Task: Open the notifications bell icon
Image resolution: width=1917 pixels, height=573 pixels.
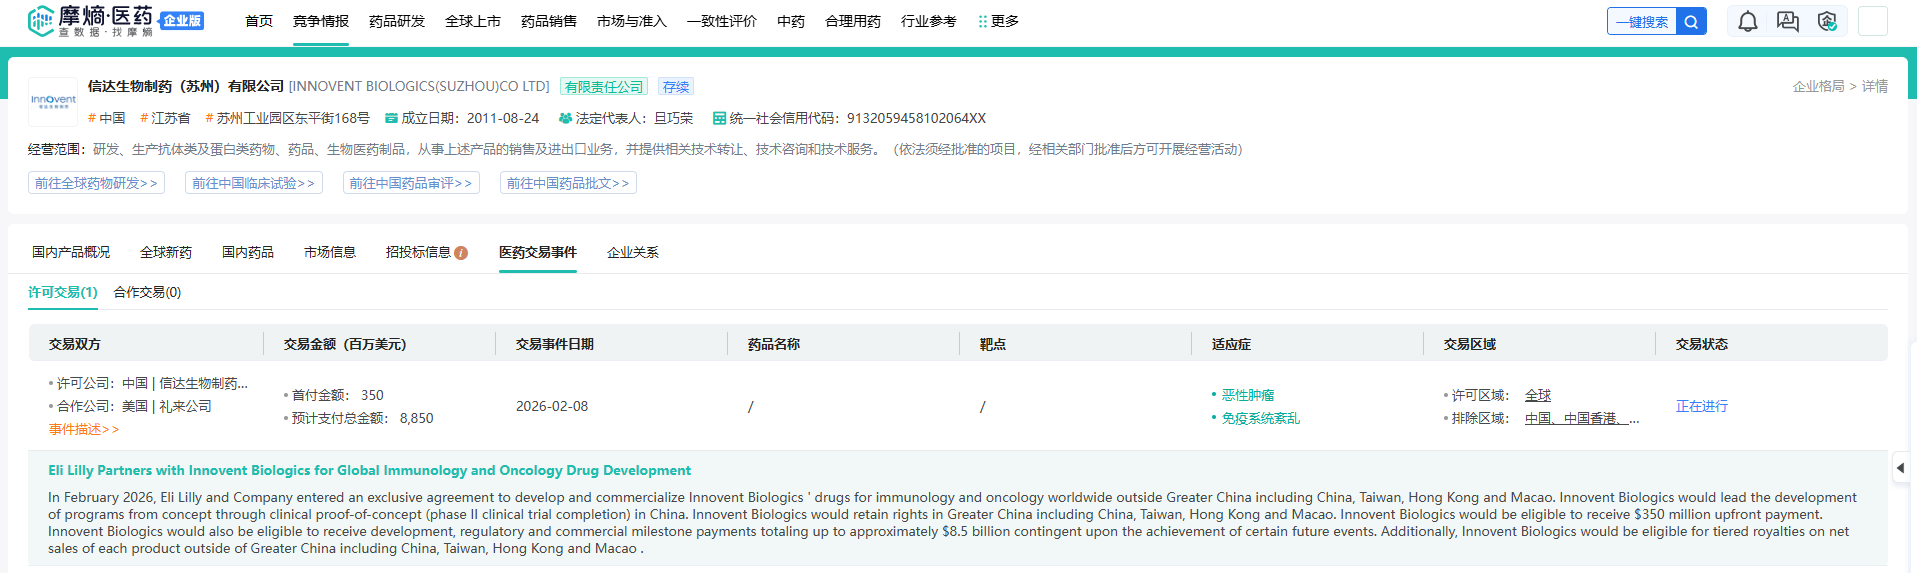Action: click(1747, 21)
